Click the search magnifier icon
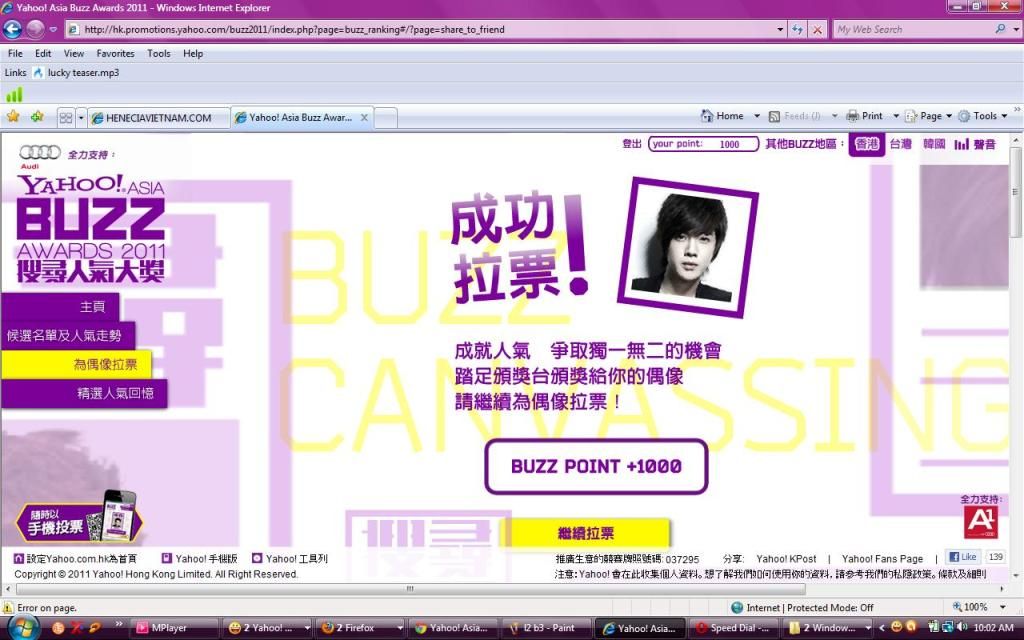The height and width of the screenshot is (640, 1024). point(1000,29)
